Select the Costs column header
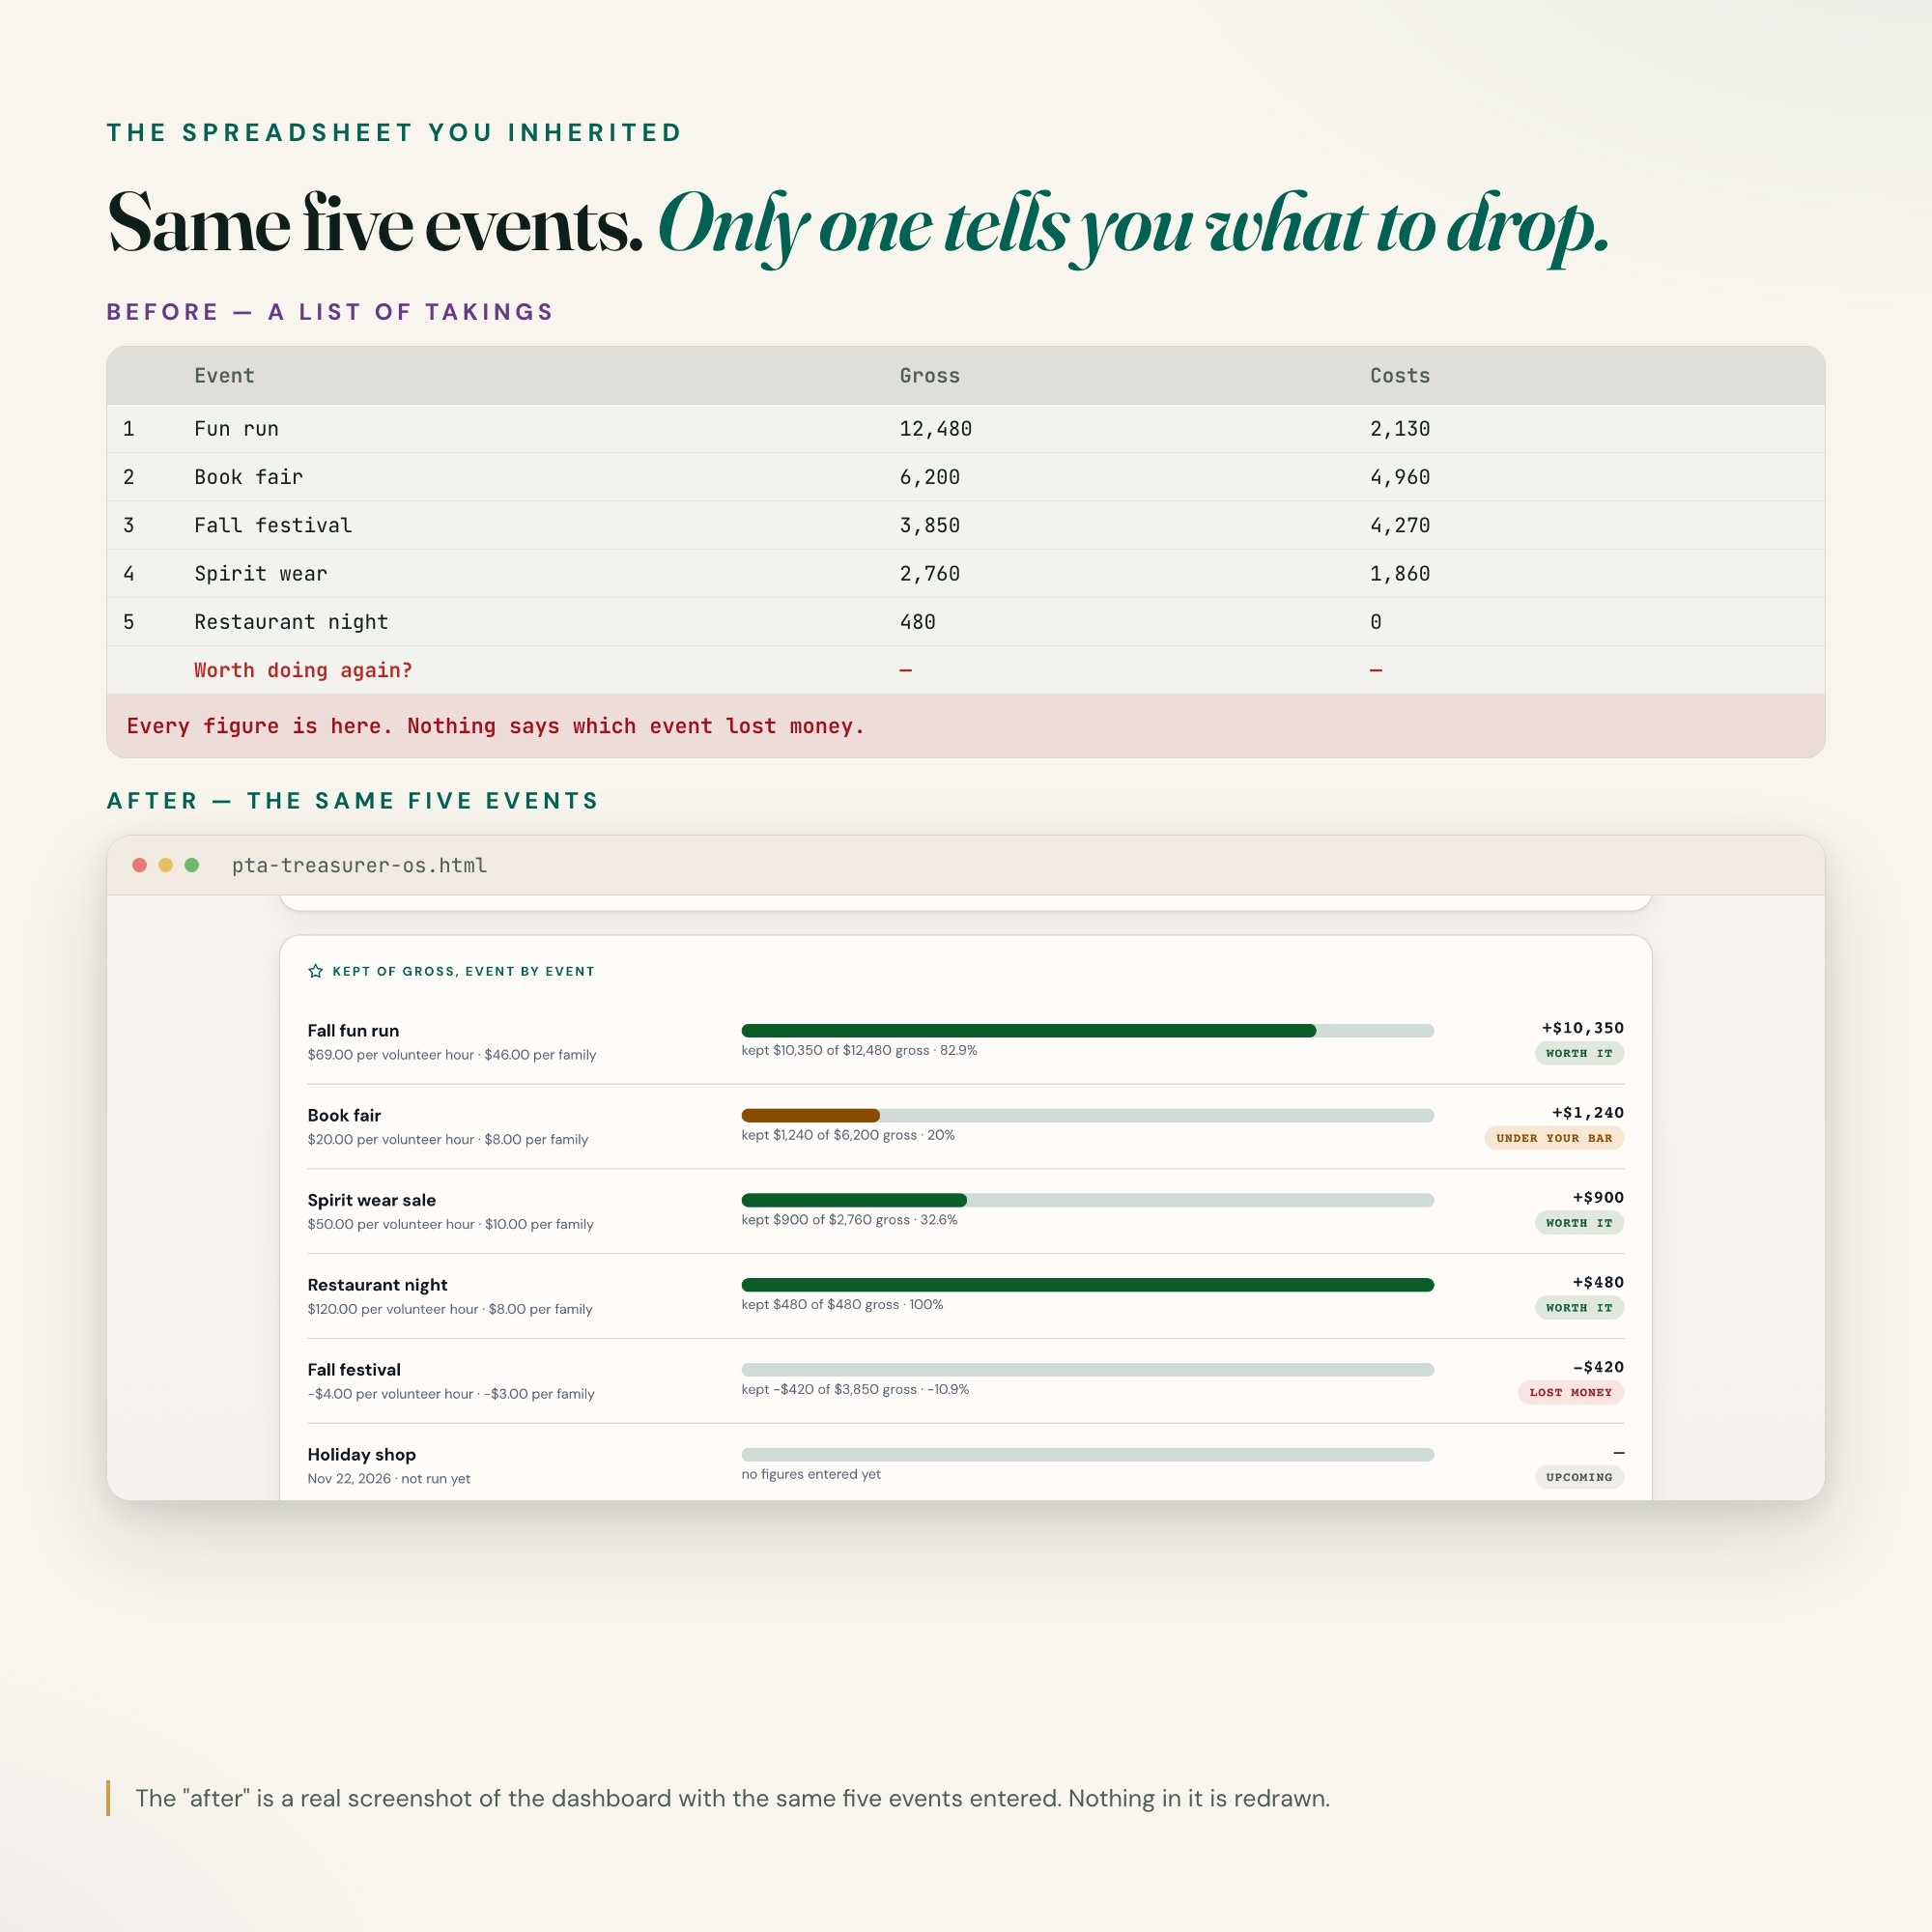The width and height of the screenshot is (1932, 1932). [x=1400, y=376]
